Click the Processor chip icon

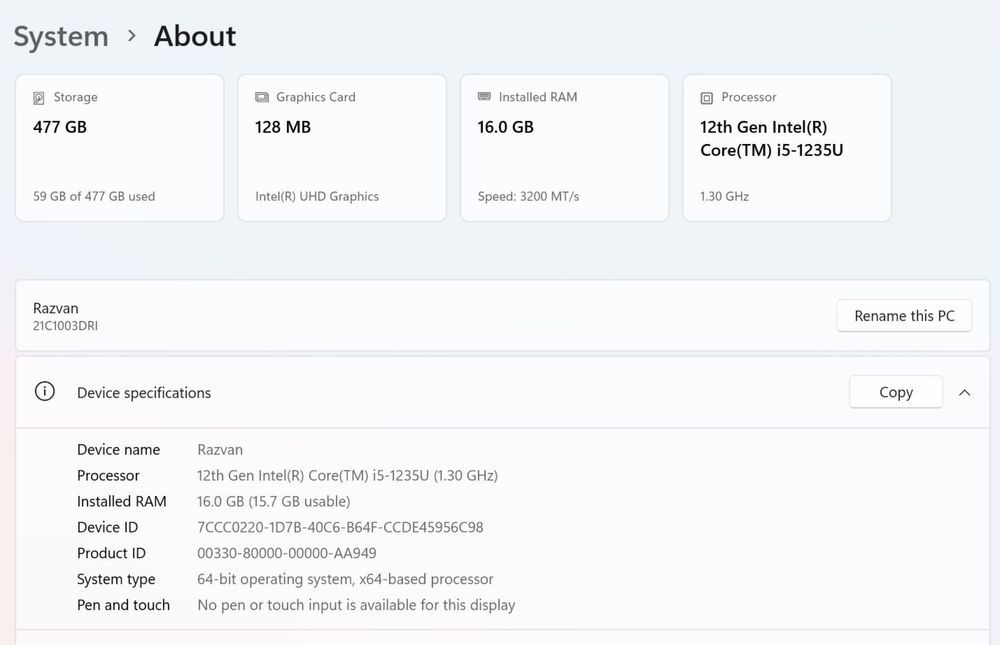point(707,98)
